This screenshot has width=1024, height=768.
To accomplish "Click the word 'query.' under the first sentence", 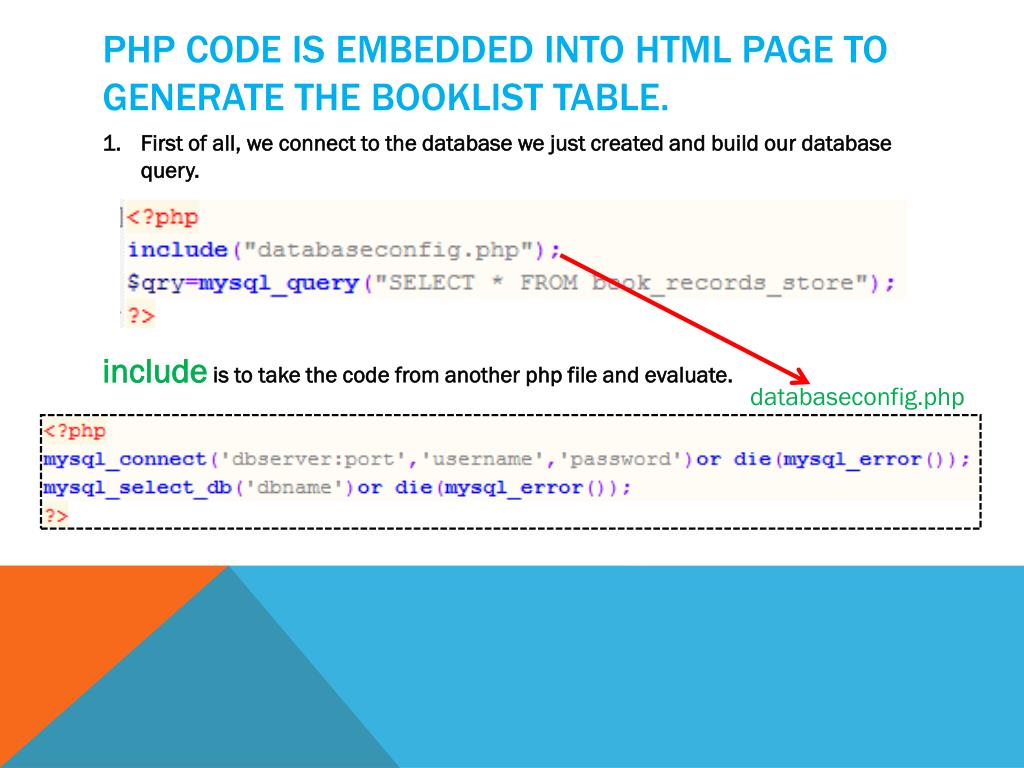I will 170,172.
